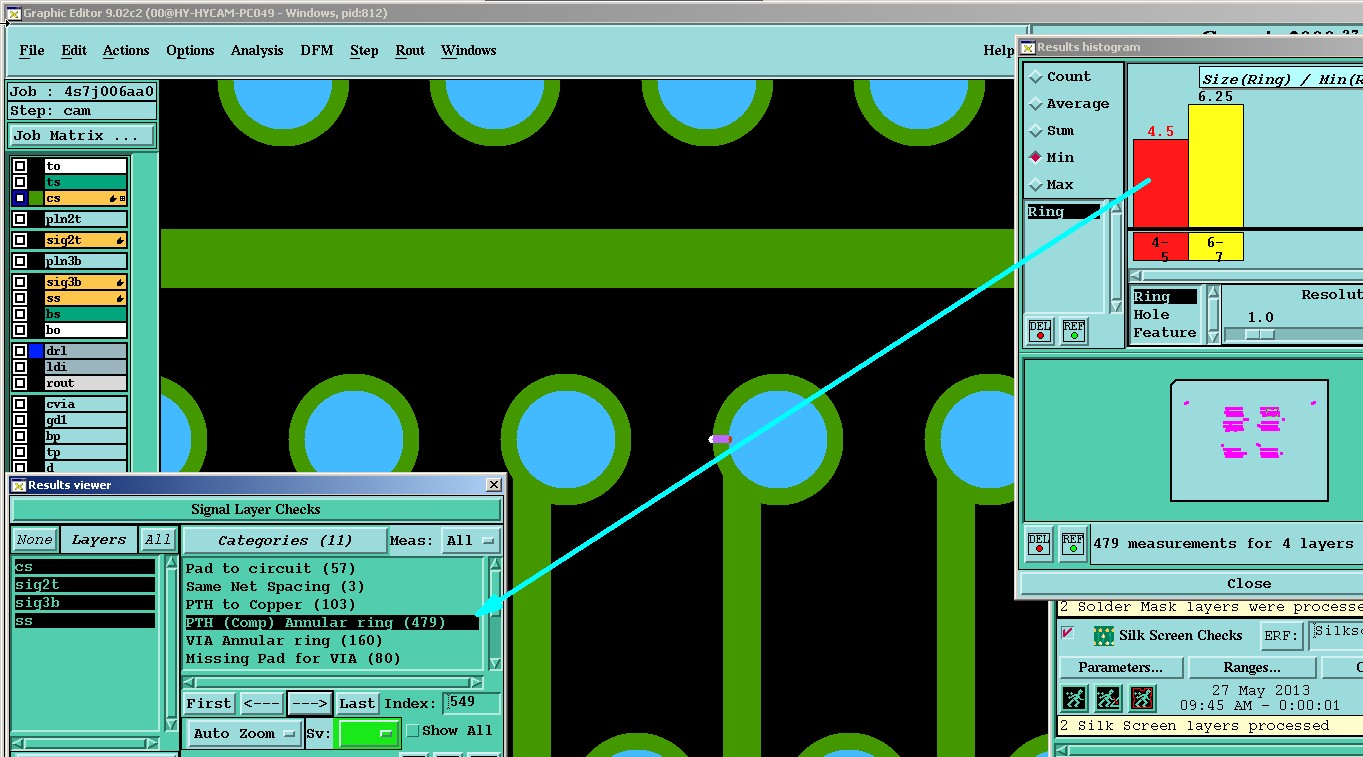Select the Count radio option

1037,77
